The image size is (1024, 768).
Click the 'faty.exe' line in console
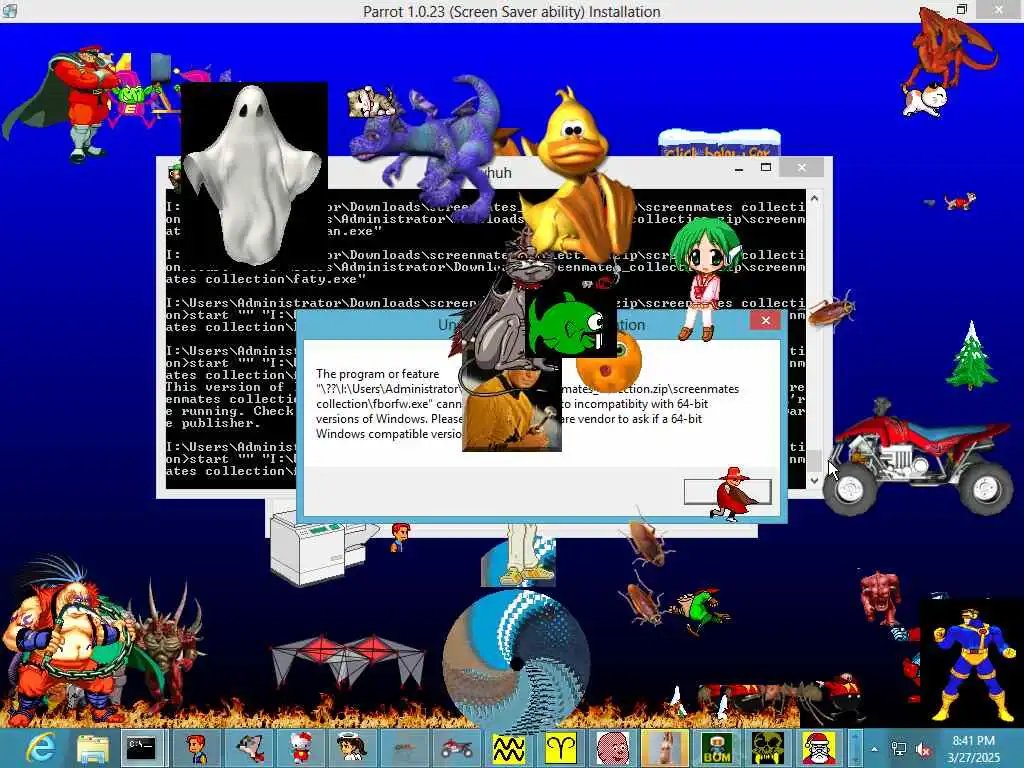(265, 280)
